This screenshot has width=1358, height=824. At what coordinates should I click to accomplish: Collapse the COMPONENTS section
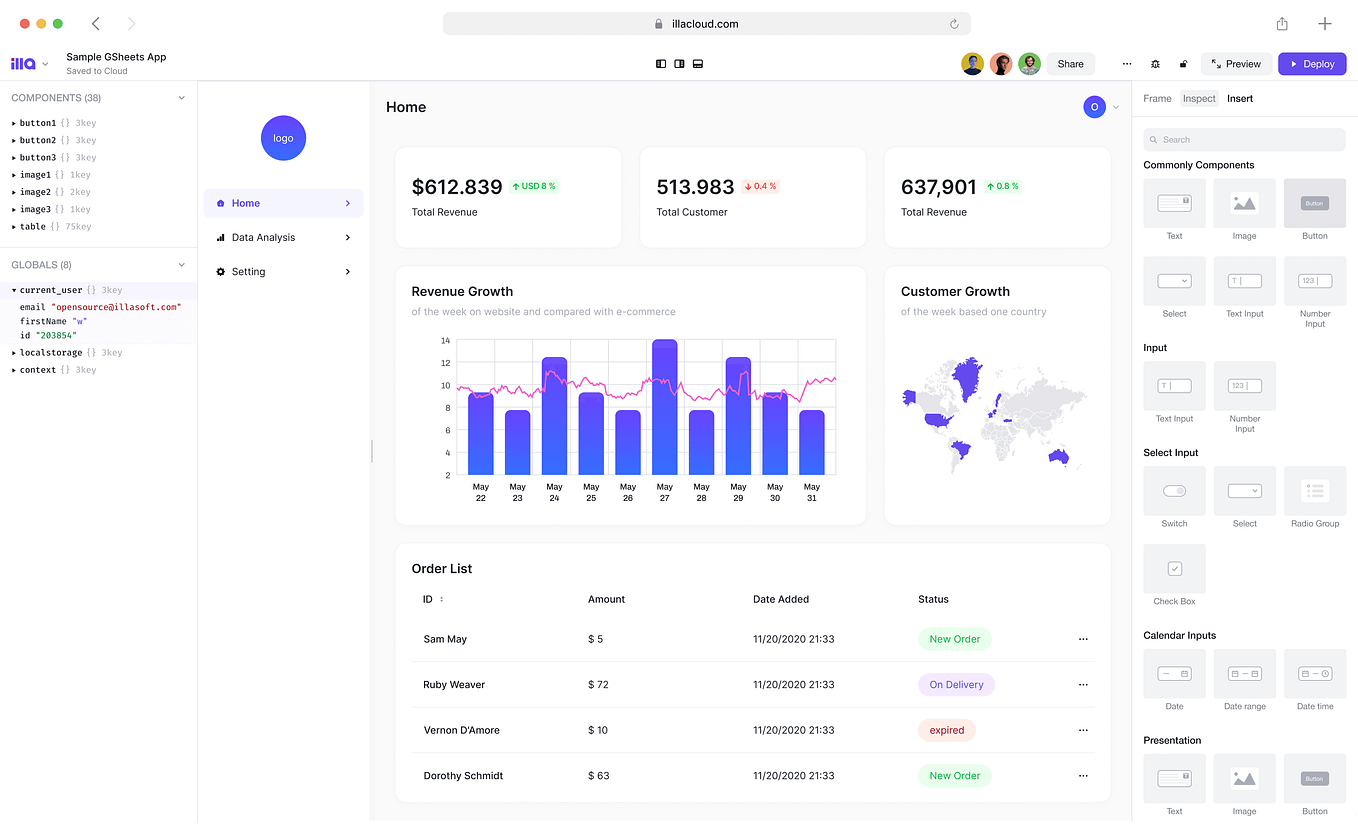pos(182,97)
